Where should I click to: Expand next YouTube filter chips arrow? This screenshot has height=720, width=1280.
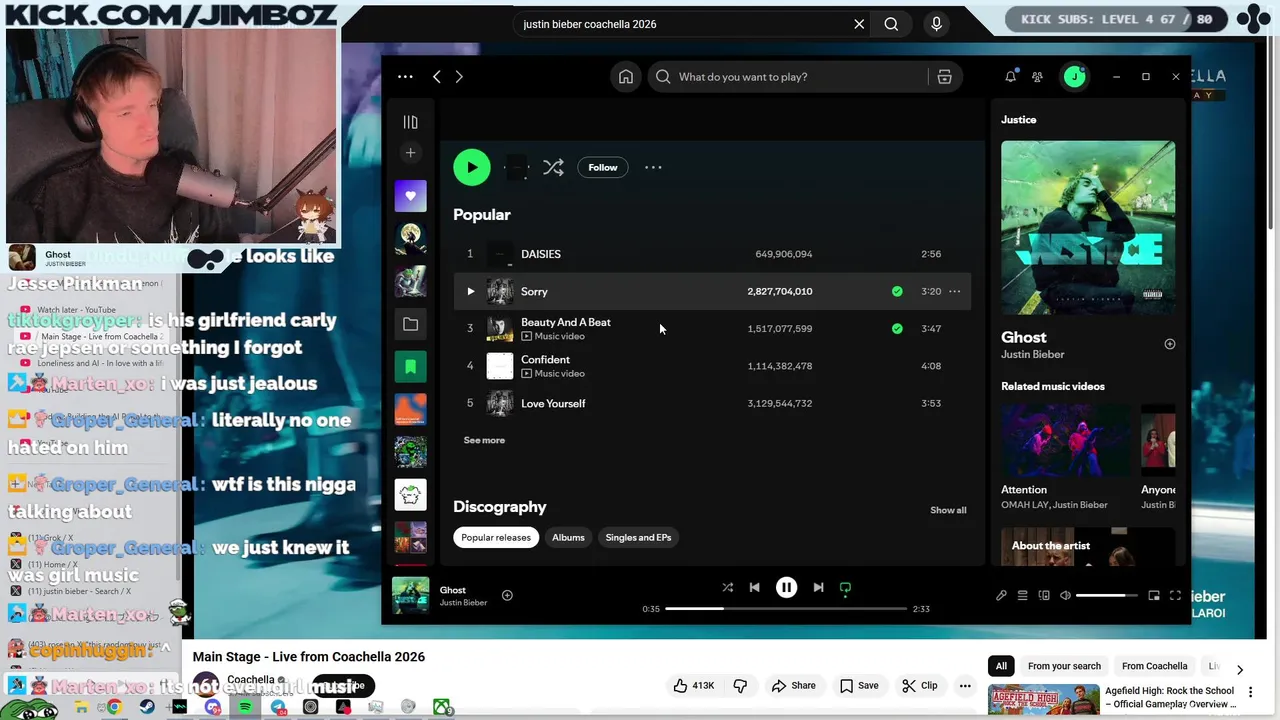click(x=1240, y=669)
